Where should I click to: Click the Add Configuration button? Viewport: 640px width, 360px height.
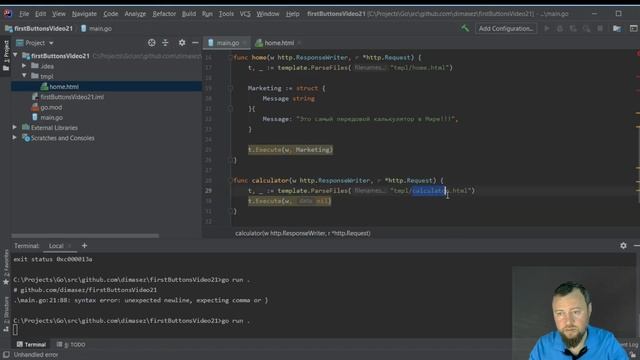point(506,29)
